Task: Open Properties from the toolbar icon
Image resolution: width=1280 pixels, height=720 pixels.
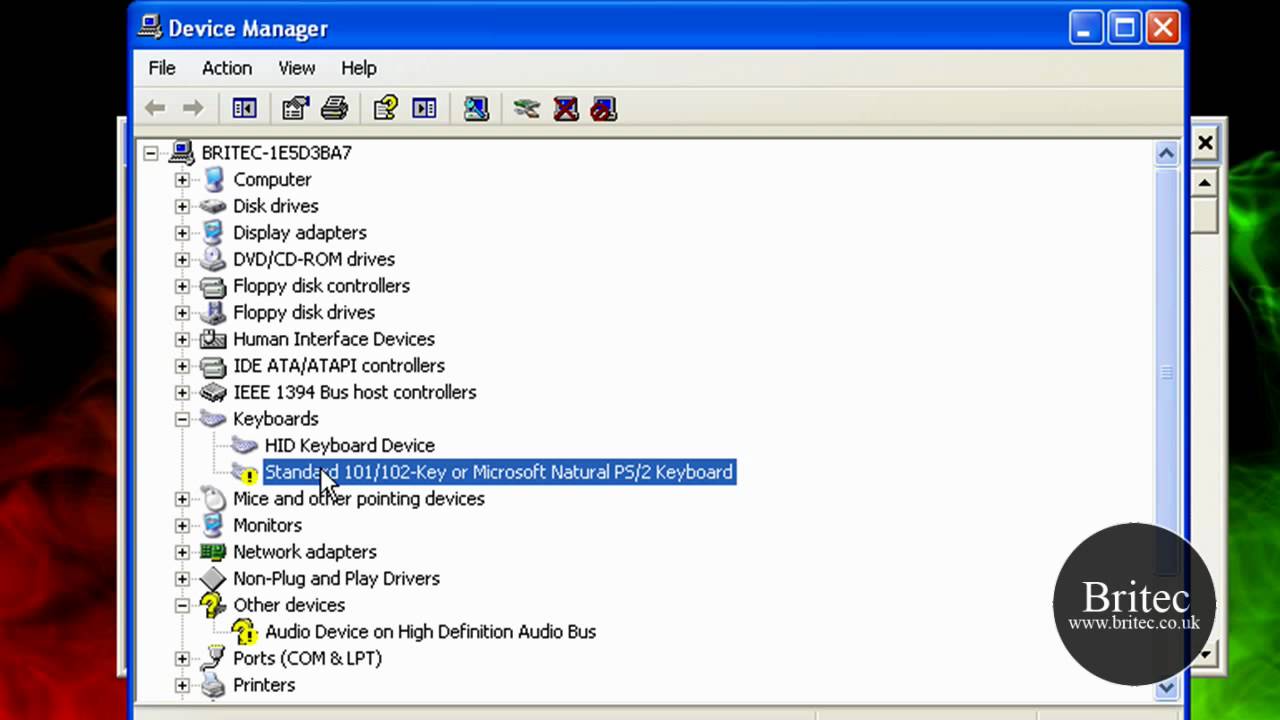Action: [x=295, y=108]
